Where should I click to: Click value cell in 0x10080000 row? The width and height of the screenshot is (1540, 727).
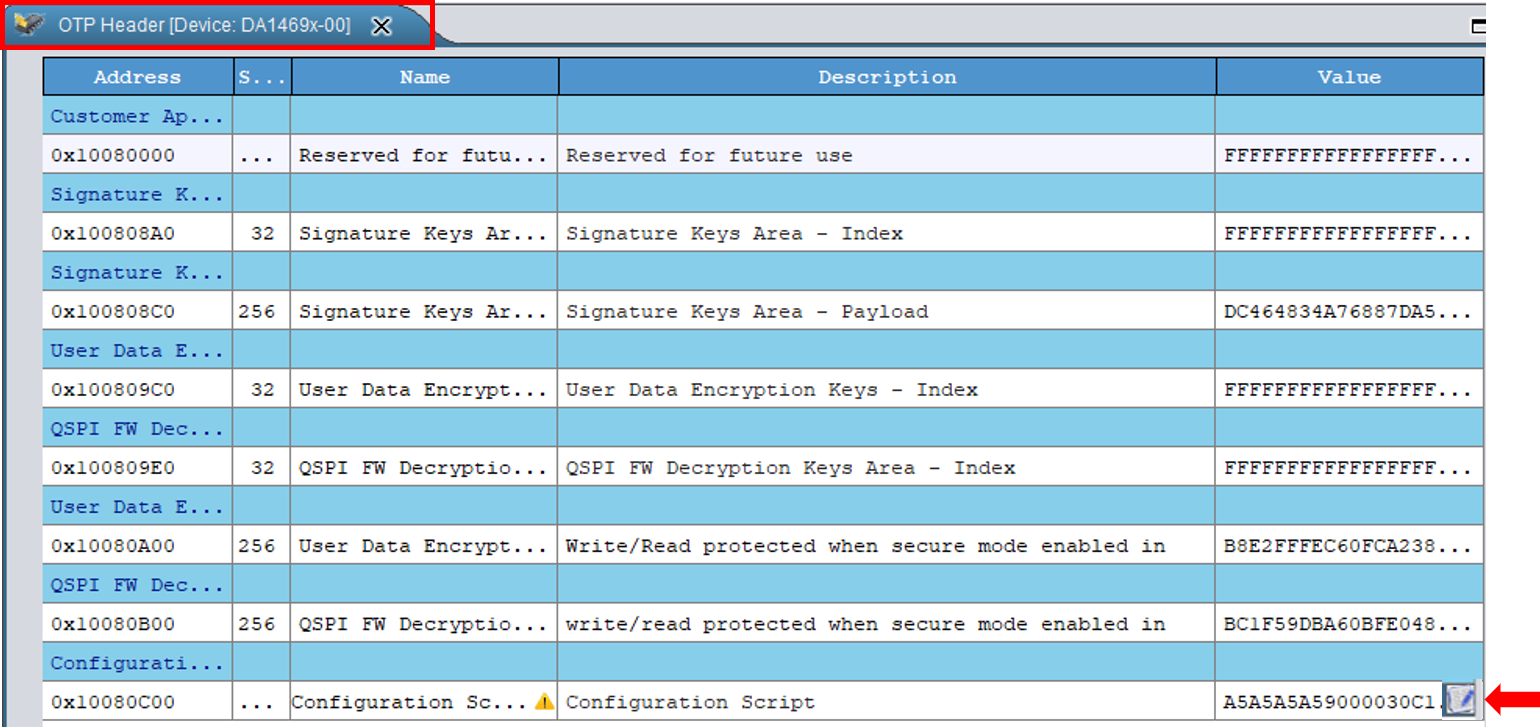point(1349,155)
